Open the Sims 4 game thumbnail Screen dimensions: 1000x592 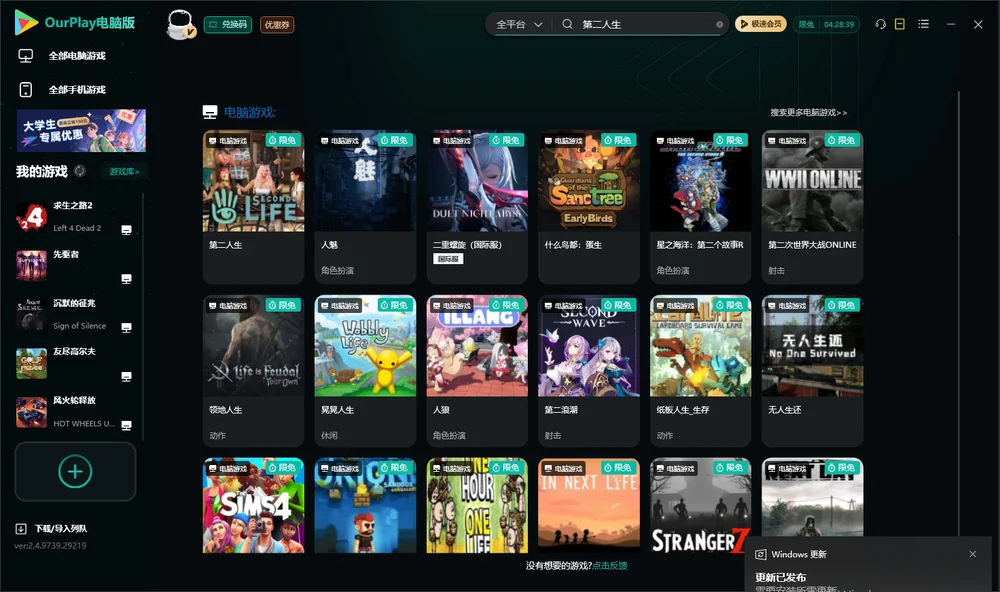click(x=253, y=505)
